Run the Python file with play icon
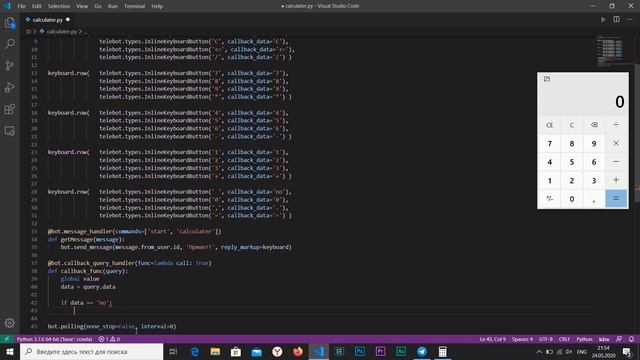Image resolution: width=640 pixels, height=360 pixels. 603,20
